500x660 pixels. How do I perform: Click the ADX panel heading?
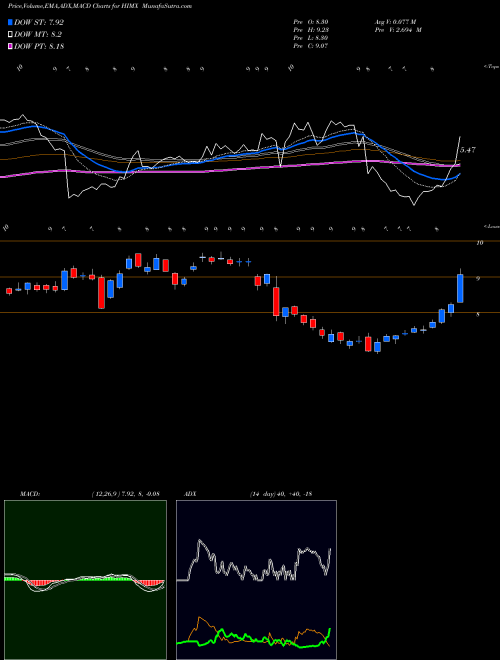(191, 494)
